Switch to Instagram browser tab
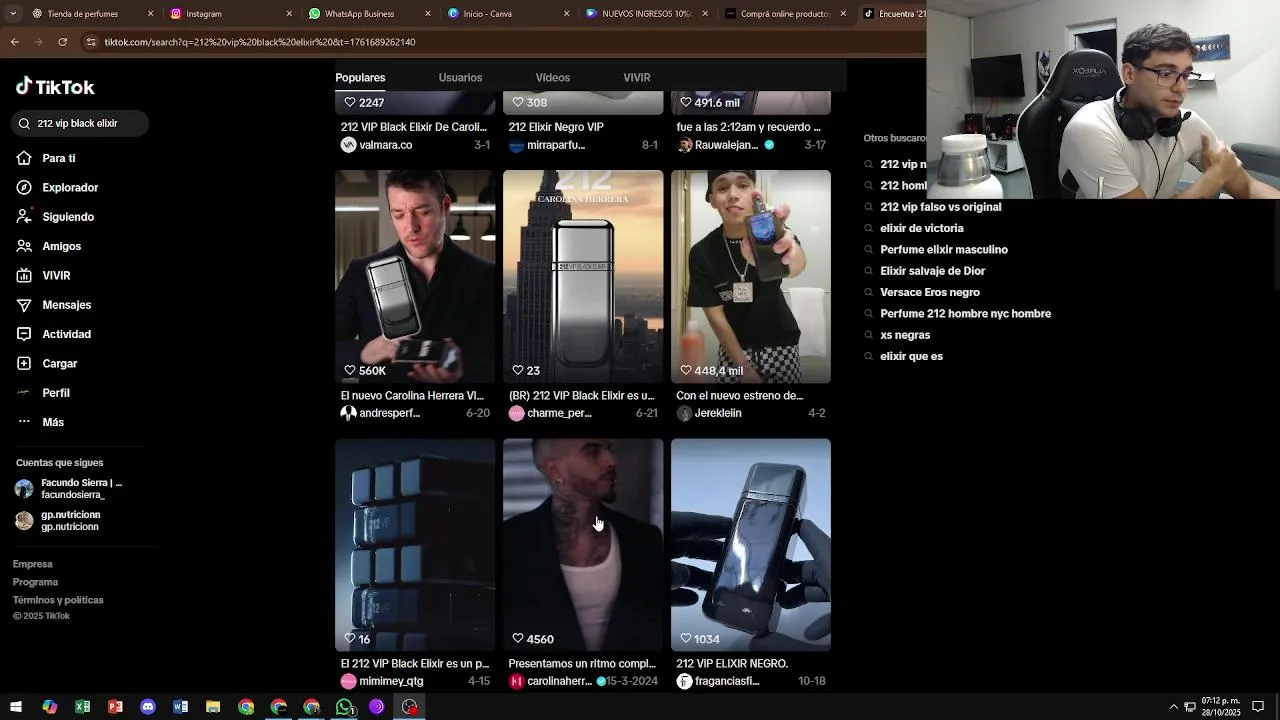This screenshot has height=720, width=1280. click(230, 14)
